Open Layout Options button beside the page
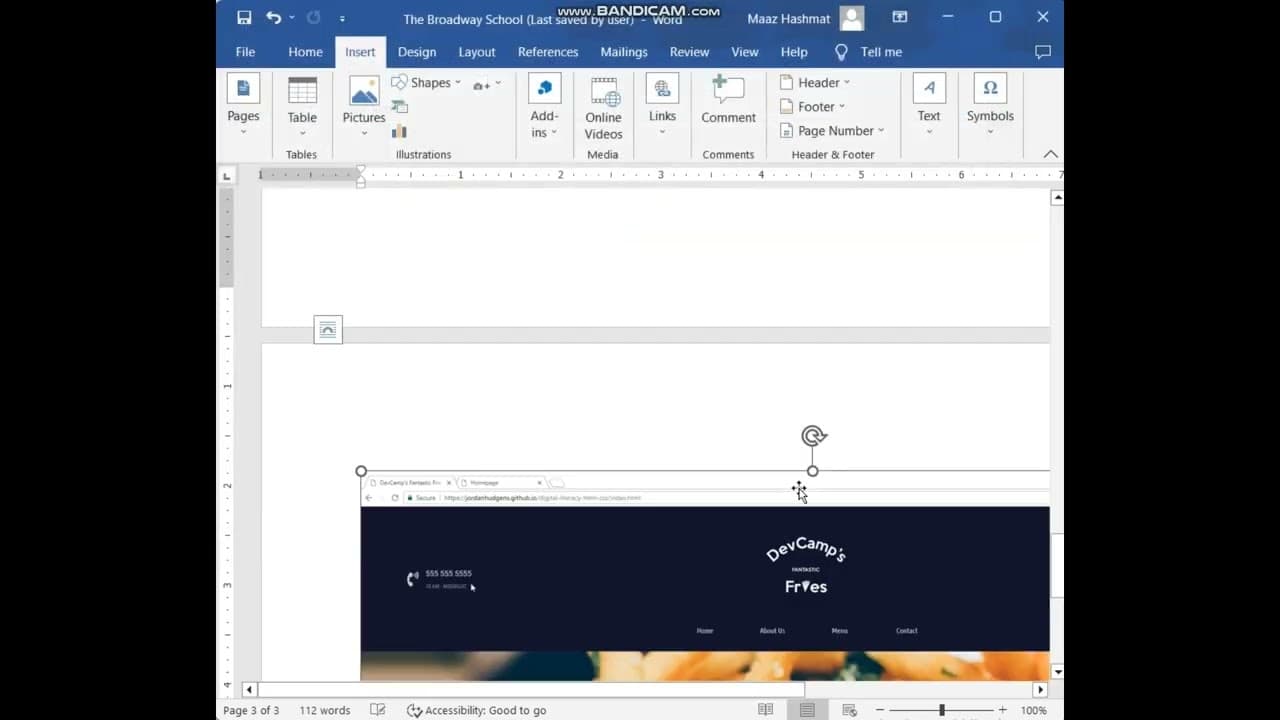 coord(328,330)
